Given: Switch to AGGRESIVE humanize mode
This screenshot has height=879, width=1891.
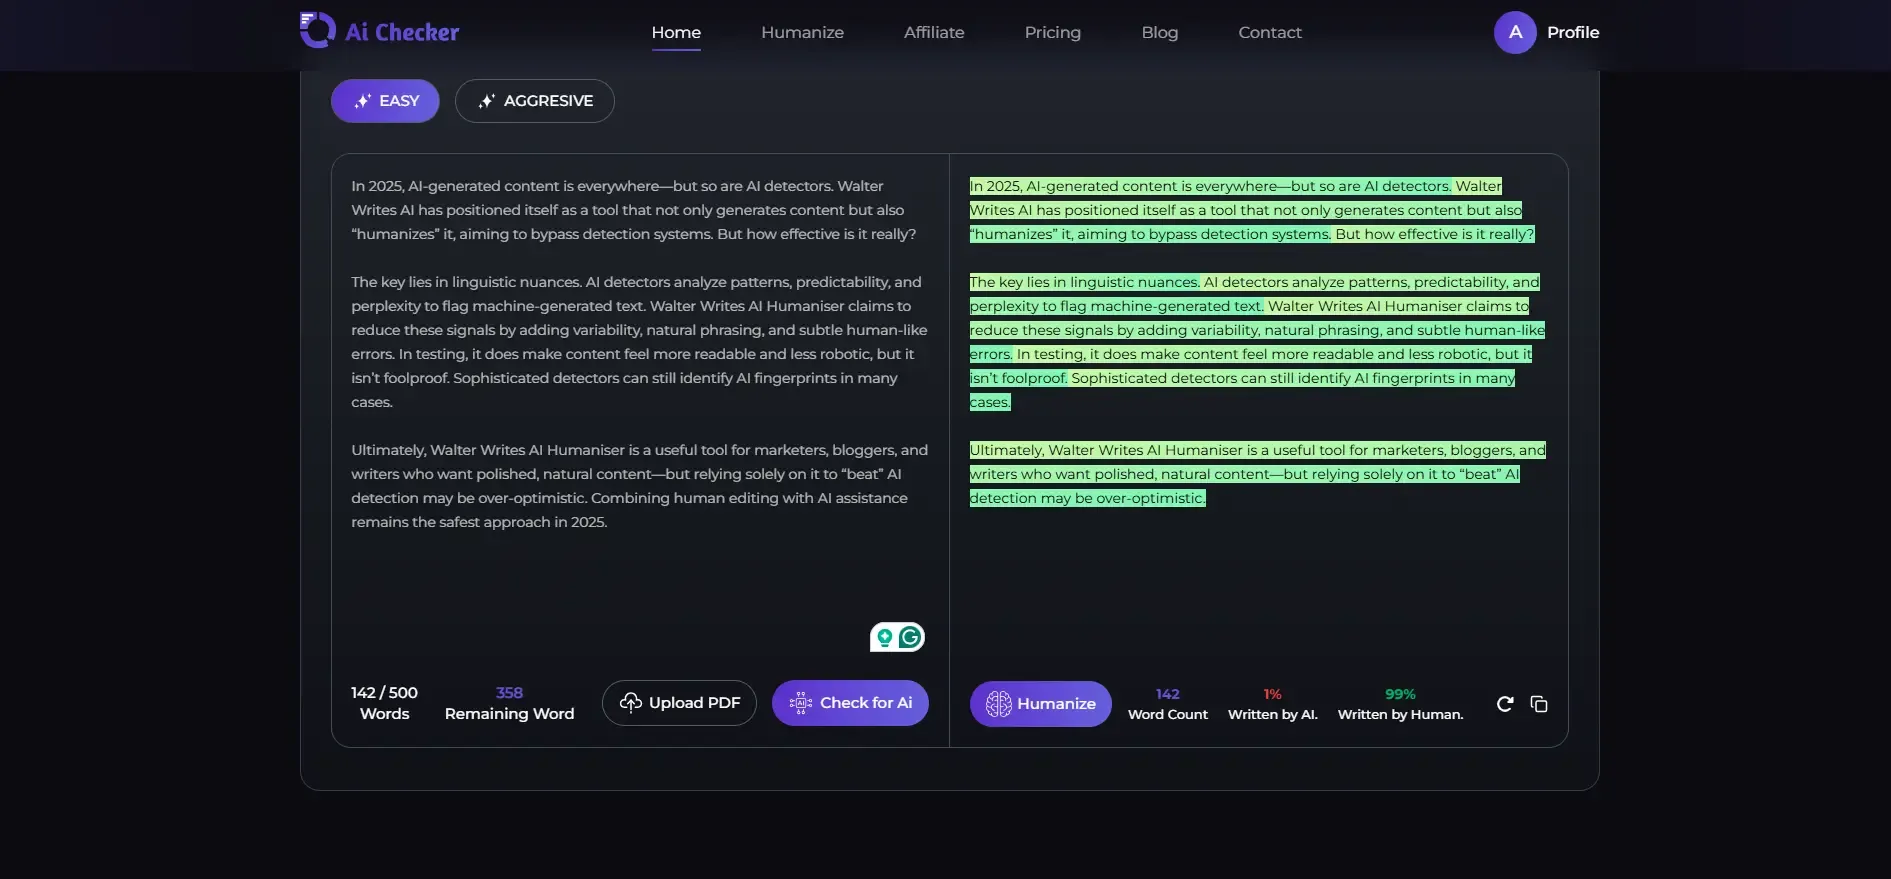Looking at the screenshot, I should tap(534, 101).
